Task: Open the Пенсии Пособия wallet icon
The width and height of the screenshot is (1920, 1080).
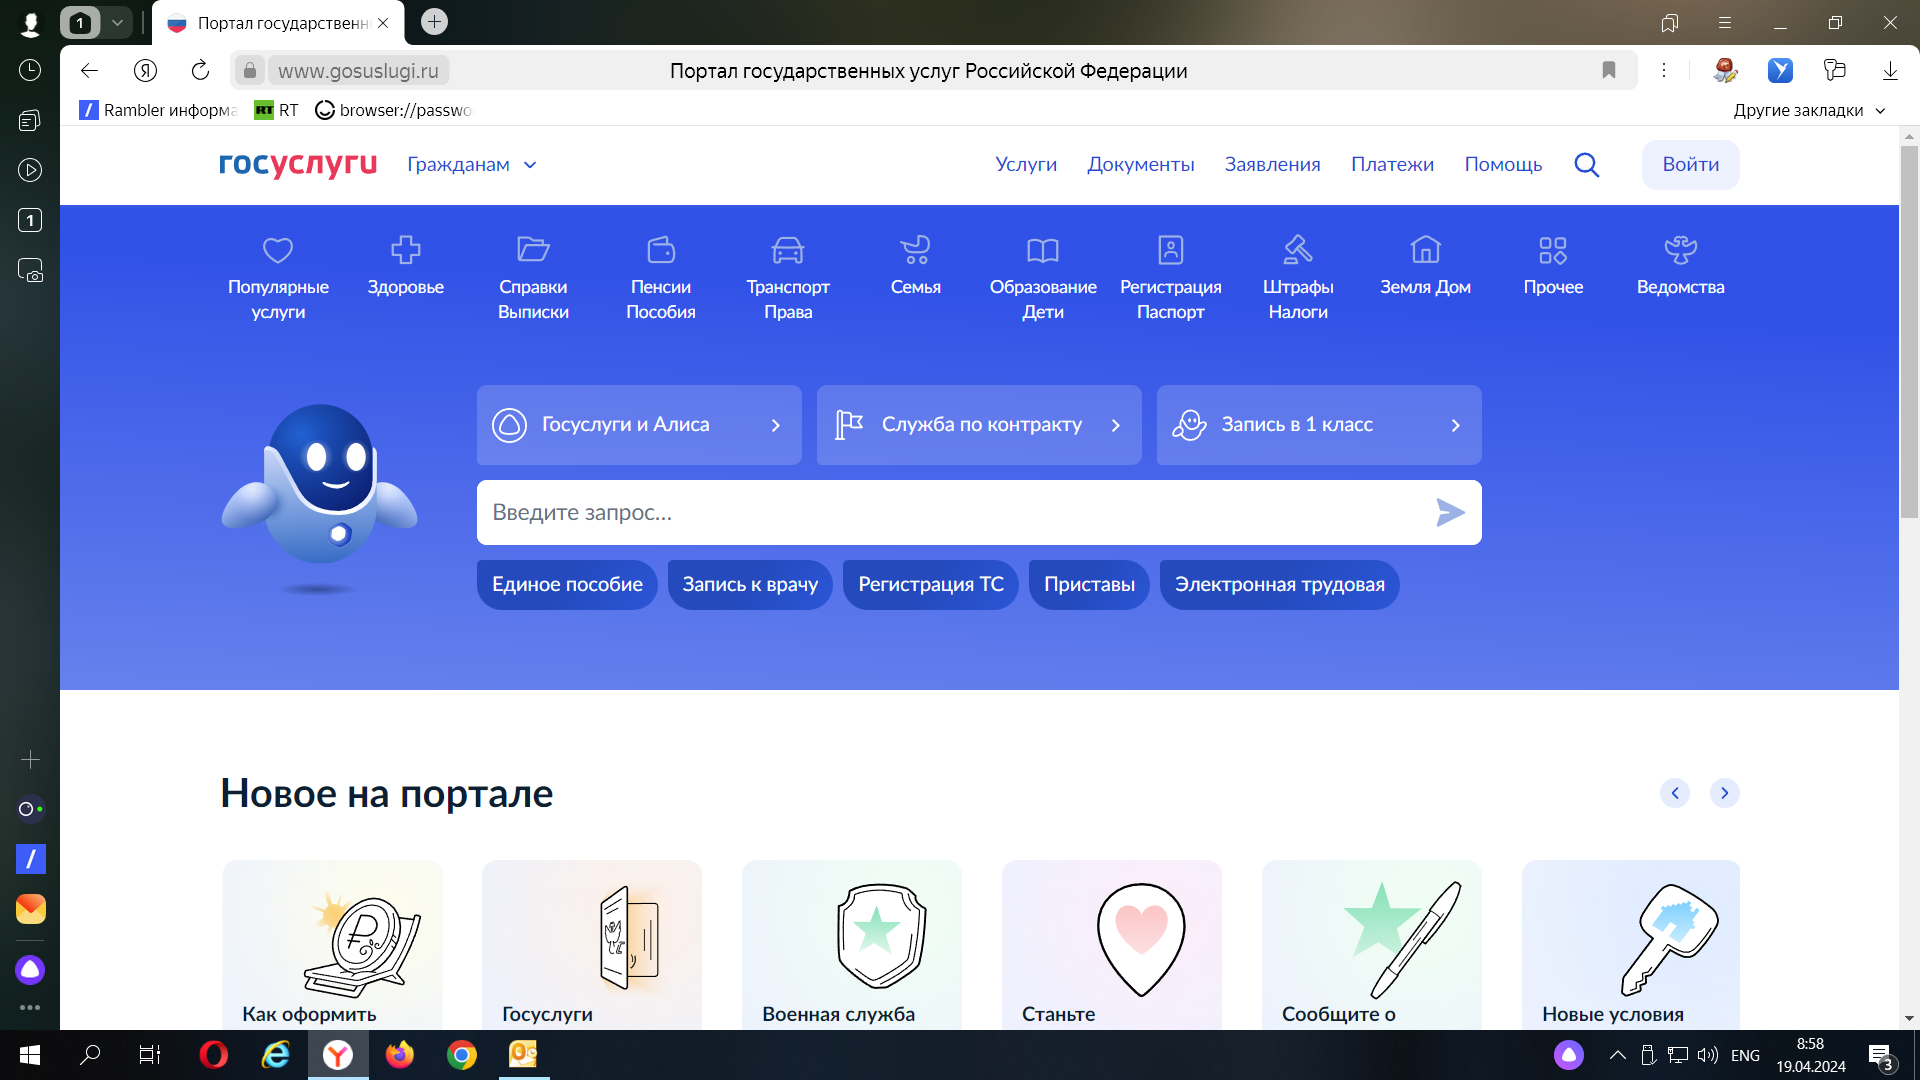Action: coord(661,250)
